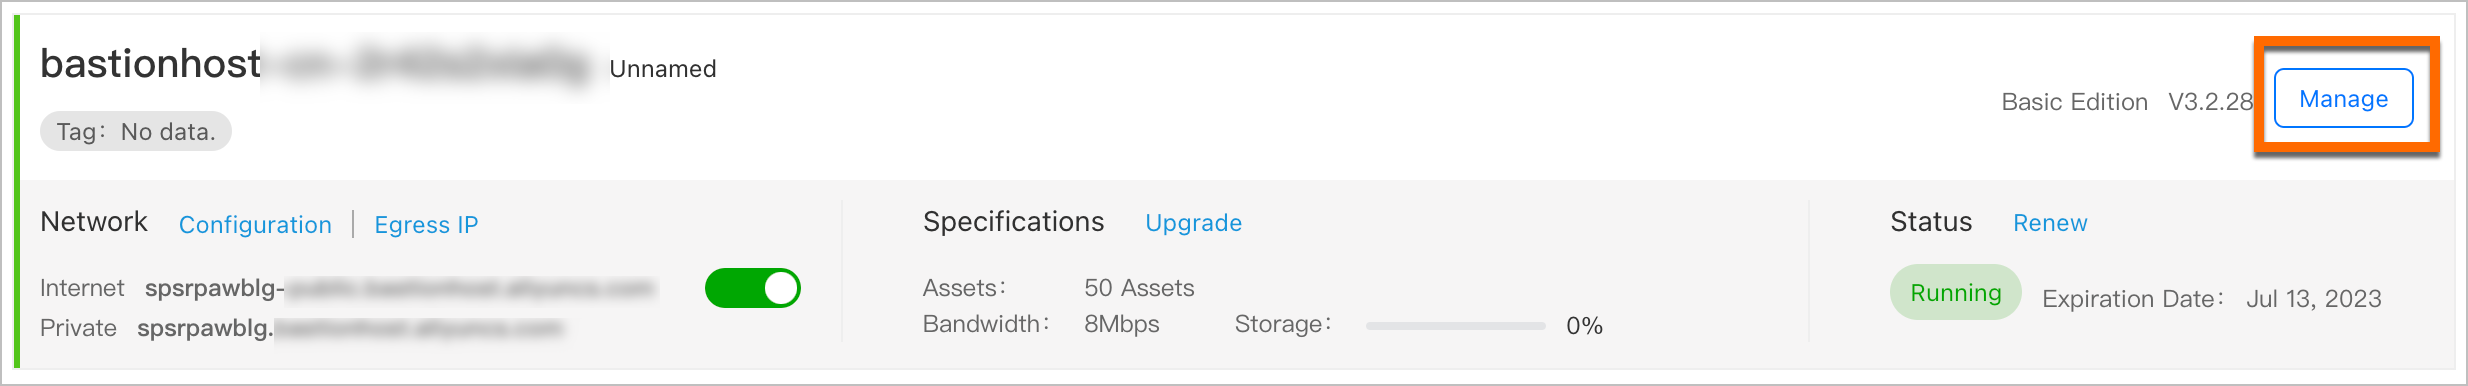Screen dimensions: 2468x386
Task: Click the Storage usage progress bar
Action: pos(1455,326)
